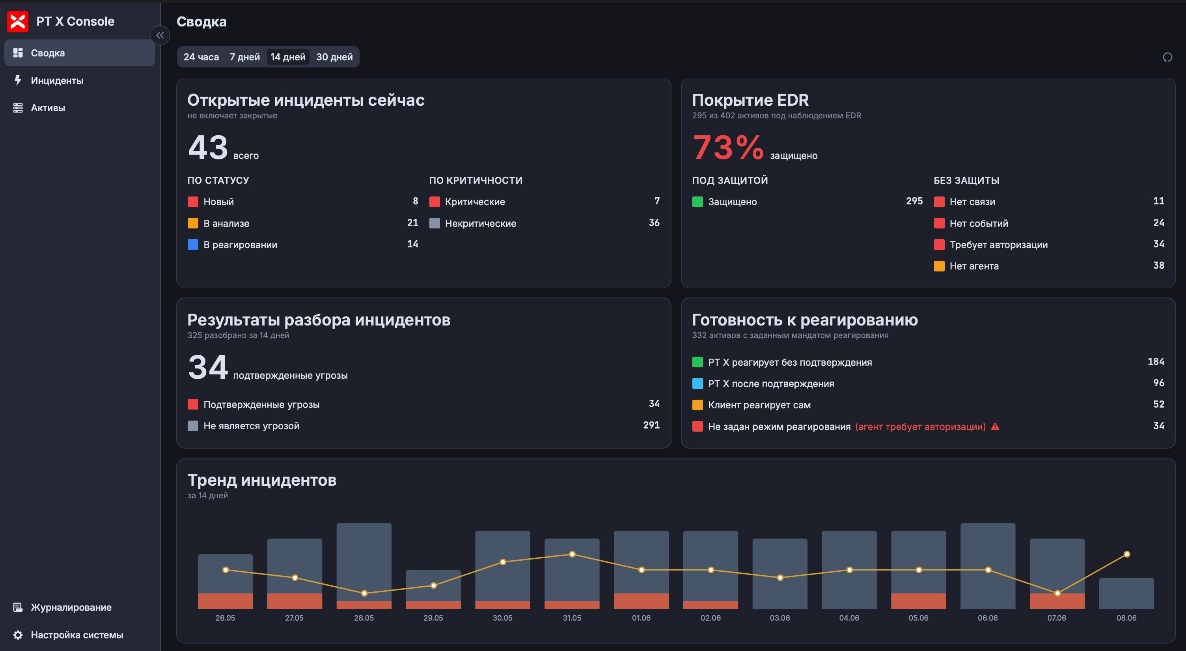Collapse the sidebar with the double-chevron button
The width and height of the screenshot is (1186, 651).
click(x=160, y=36)
